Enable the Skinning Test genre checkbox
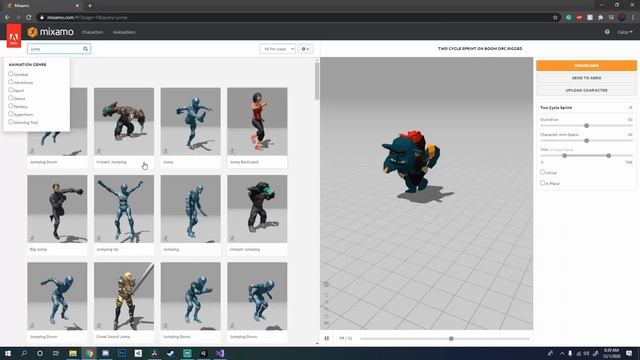The image size is (640, 360). click(11, 122)
